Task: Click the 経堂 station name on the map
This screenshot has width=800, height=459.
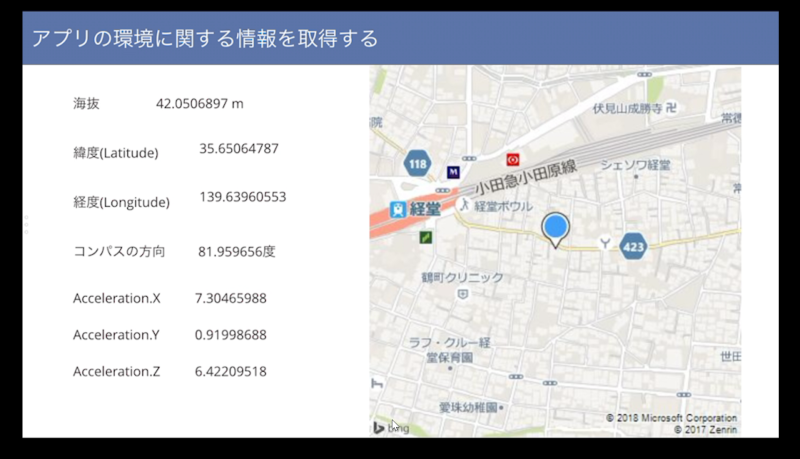Action: coord(424,209)
